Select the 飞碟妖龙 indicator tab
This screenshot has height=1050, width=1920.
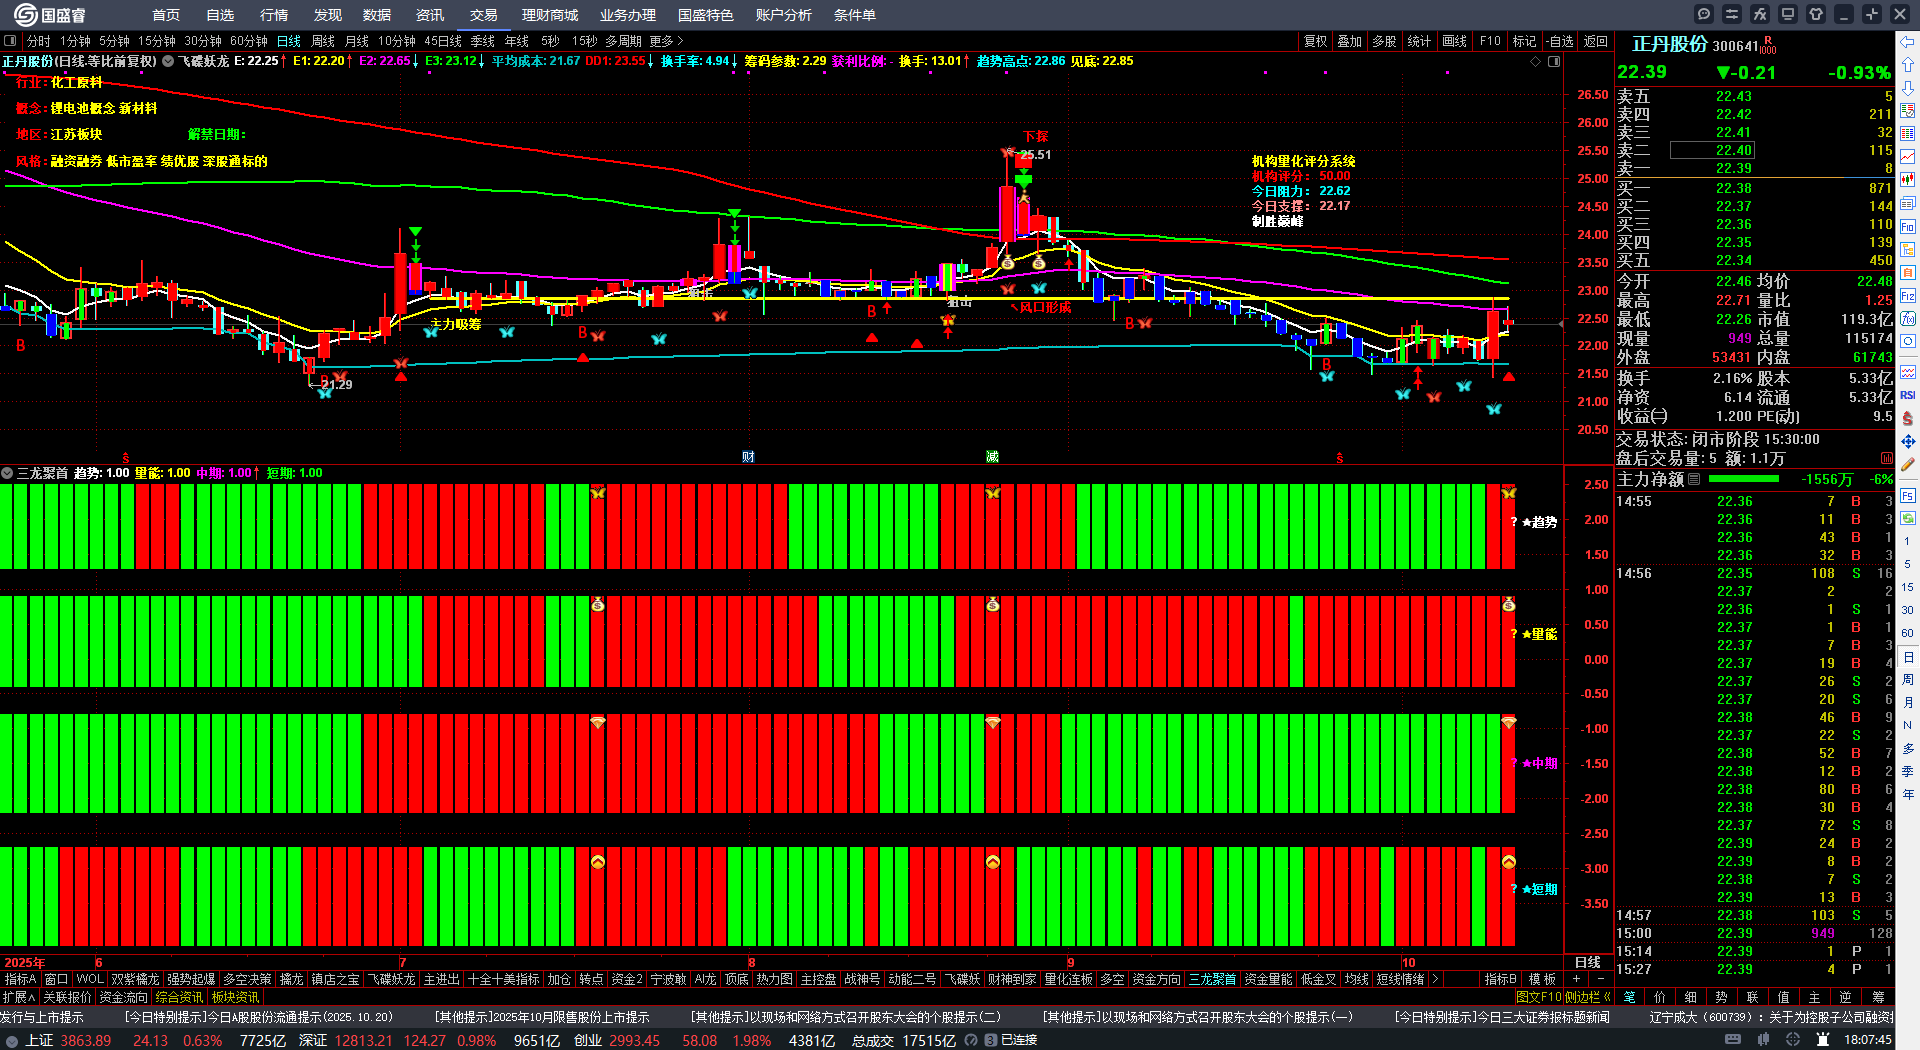pyautogui.click(x=391, y=979)
